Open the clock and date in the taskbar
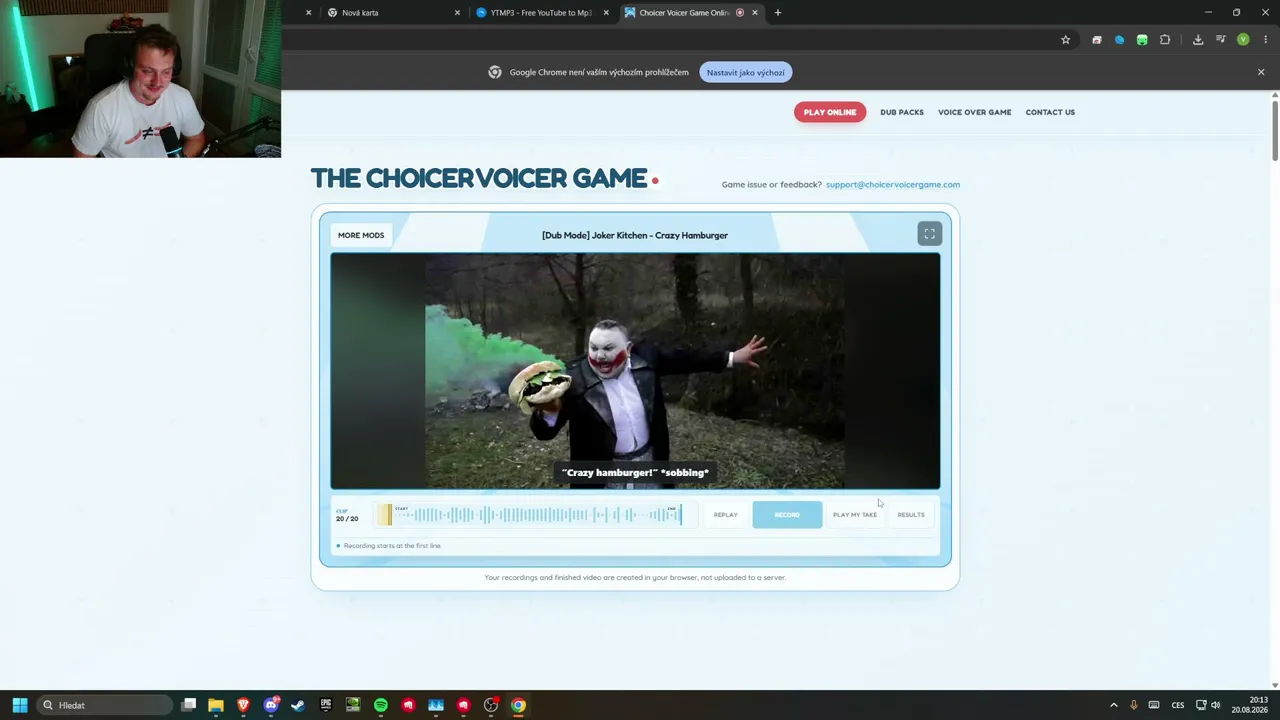Viewport: 1280px width, 720px height. 1252,705
